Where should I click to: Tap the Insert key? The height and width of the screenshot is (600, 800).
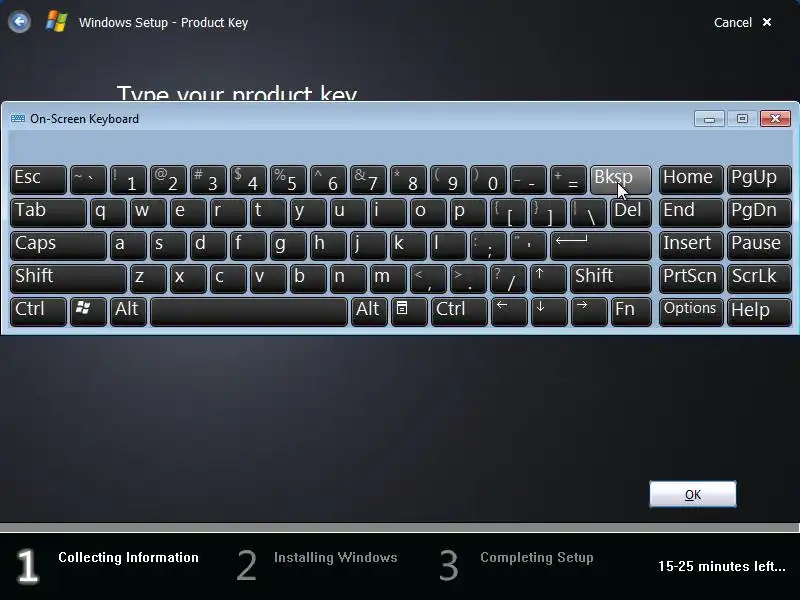tap(691, 245)
